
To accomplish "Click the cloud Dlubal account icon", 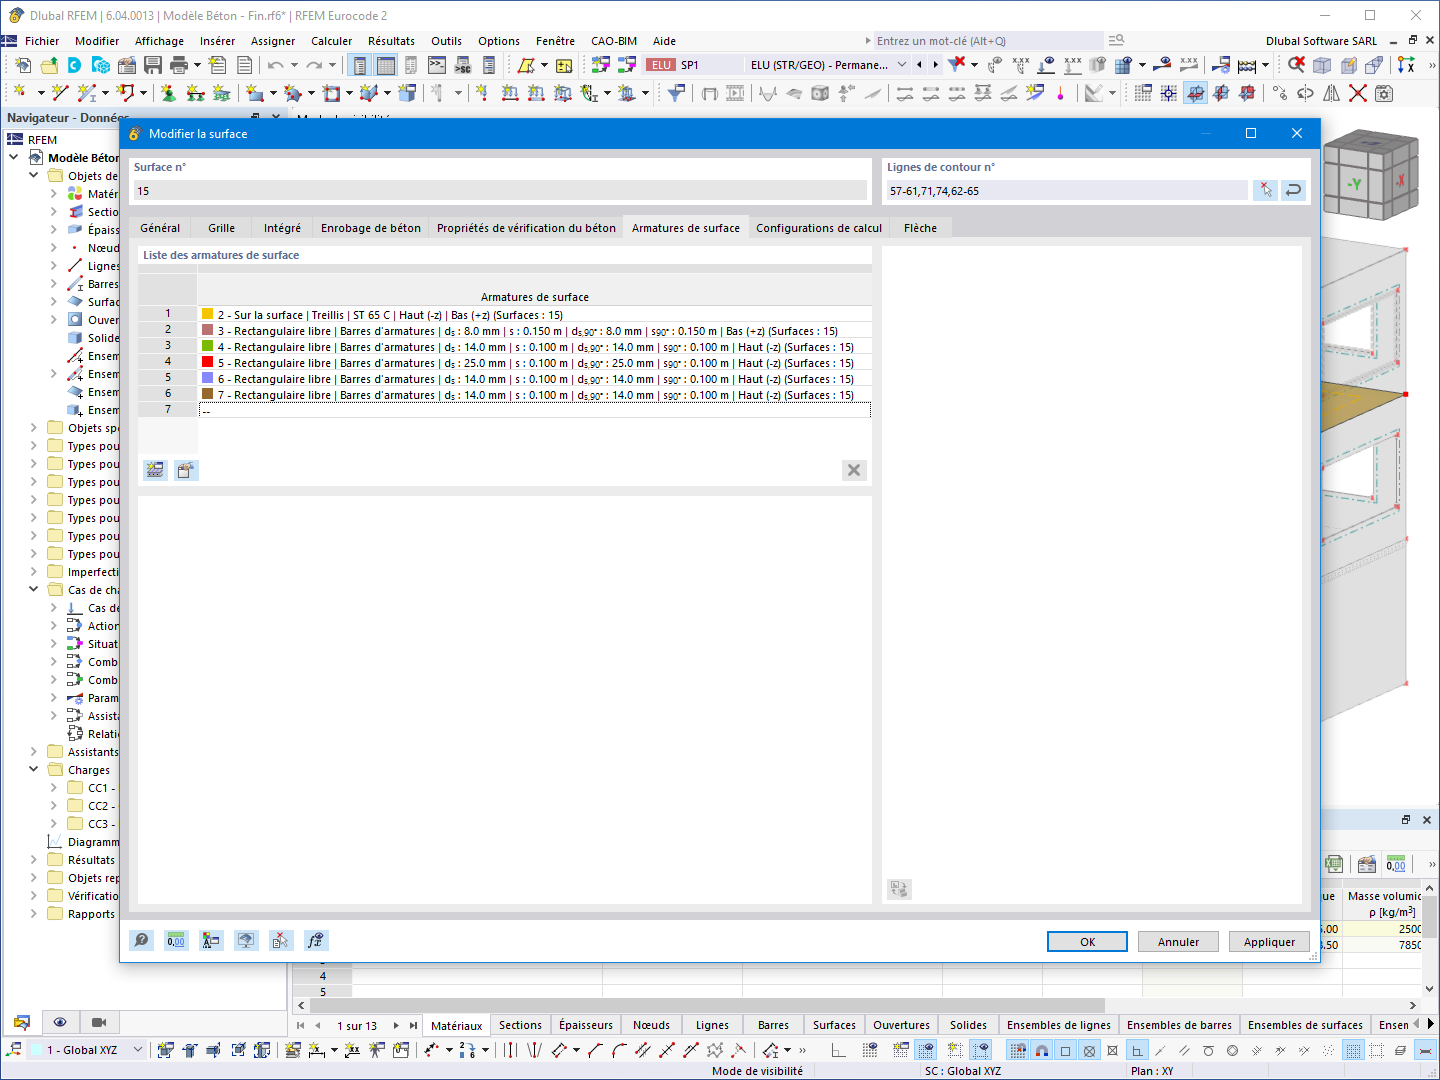I will pyautogui.click(x=74, y=65).
